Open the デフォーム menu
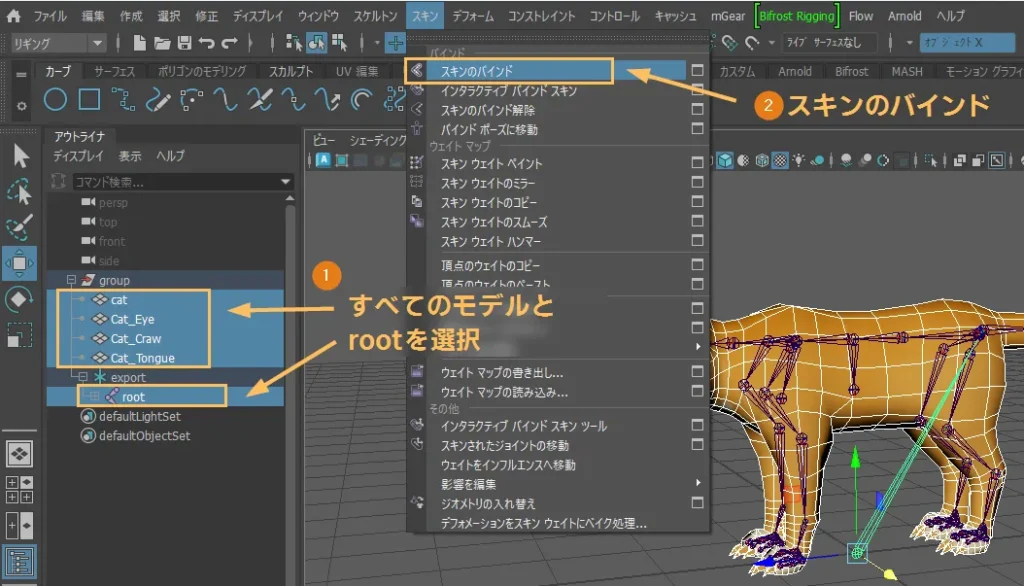Screen dimensions: 1024x586 [473, 16]
